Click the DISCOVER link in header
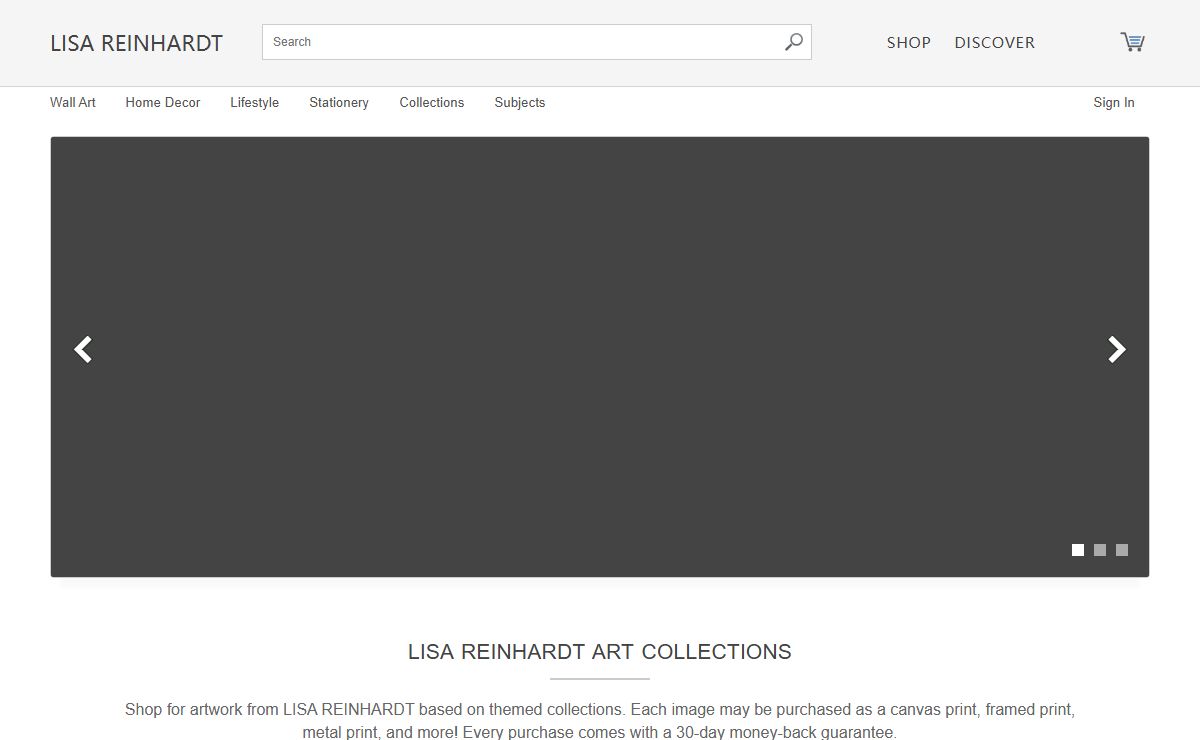Image resolution: width=1200 pixels, height=740 pixels. (x=995, y=42)
